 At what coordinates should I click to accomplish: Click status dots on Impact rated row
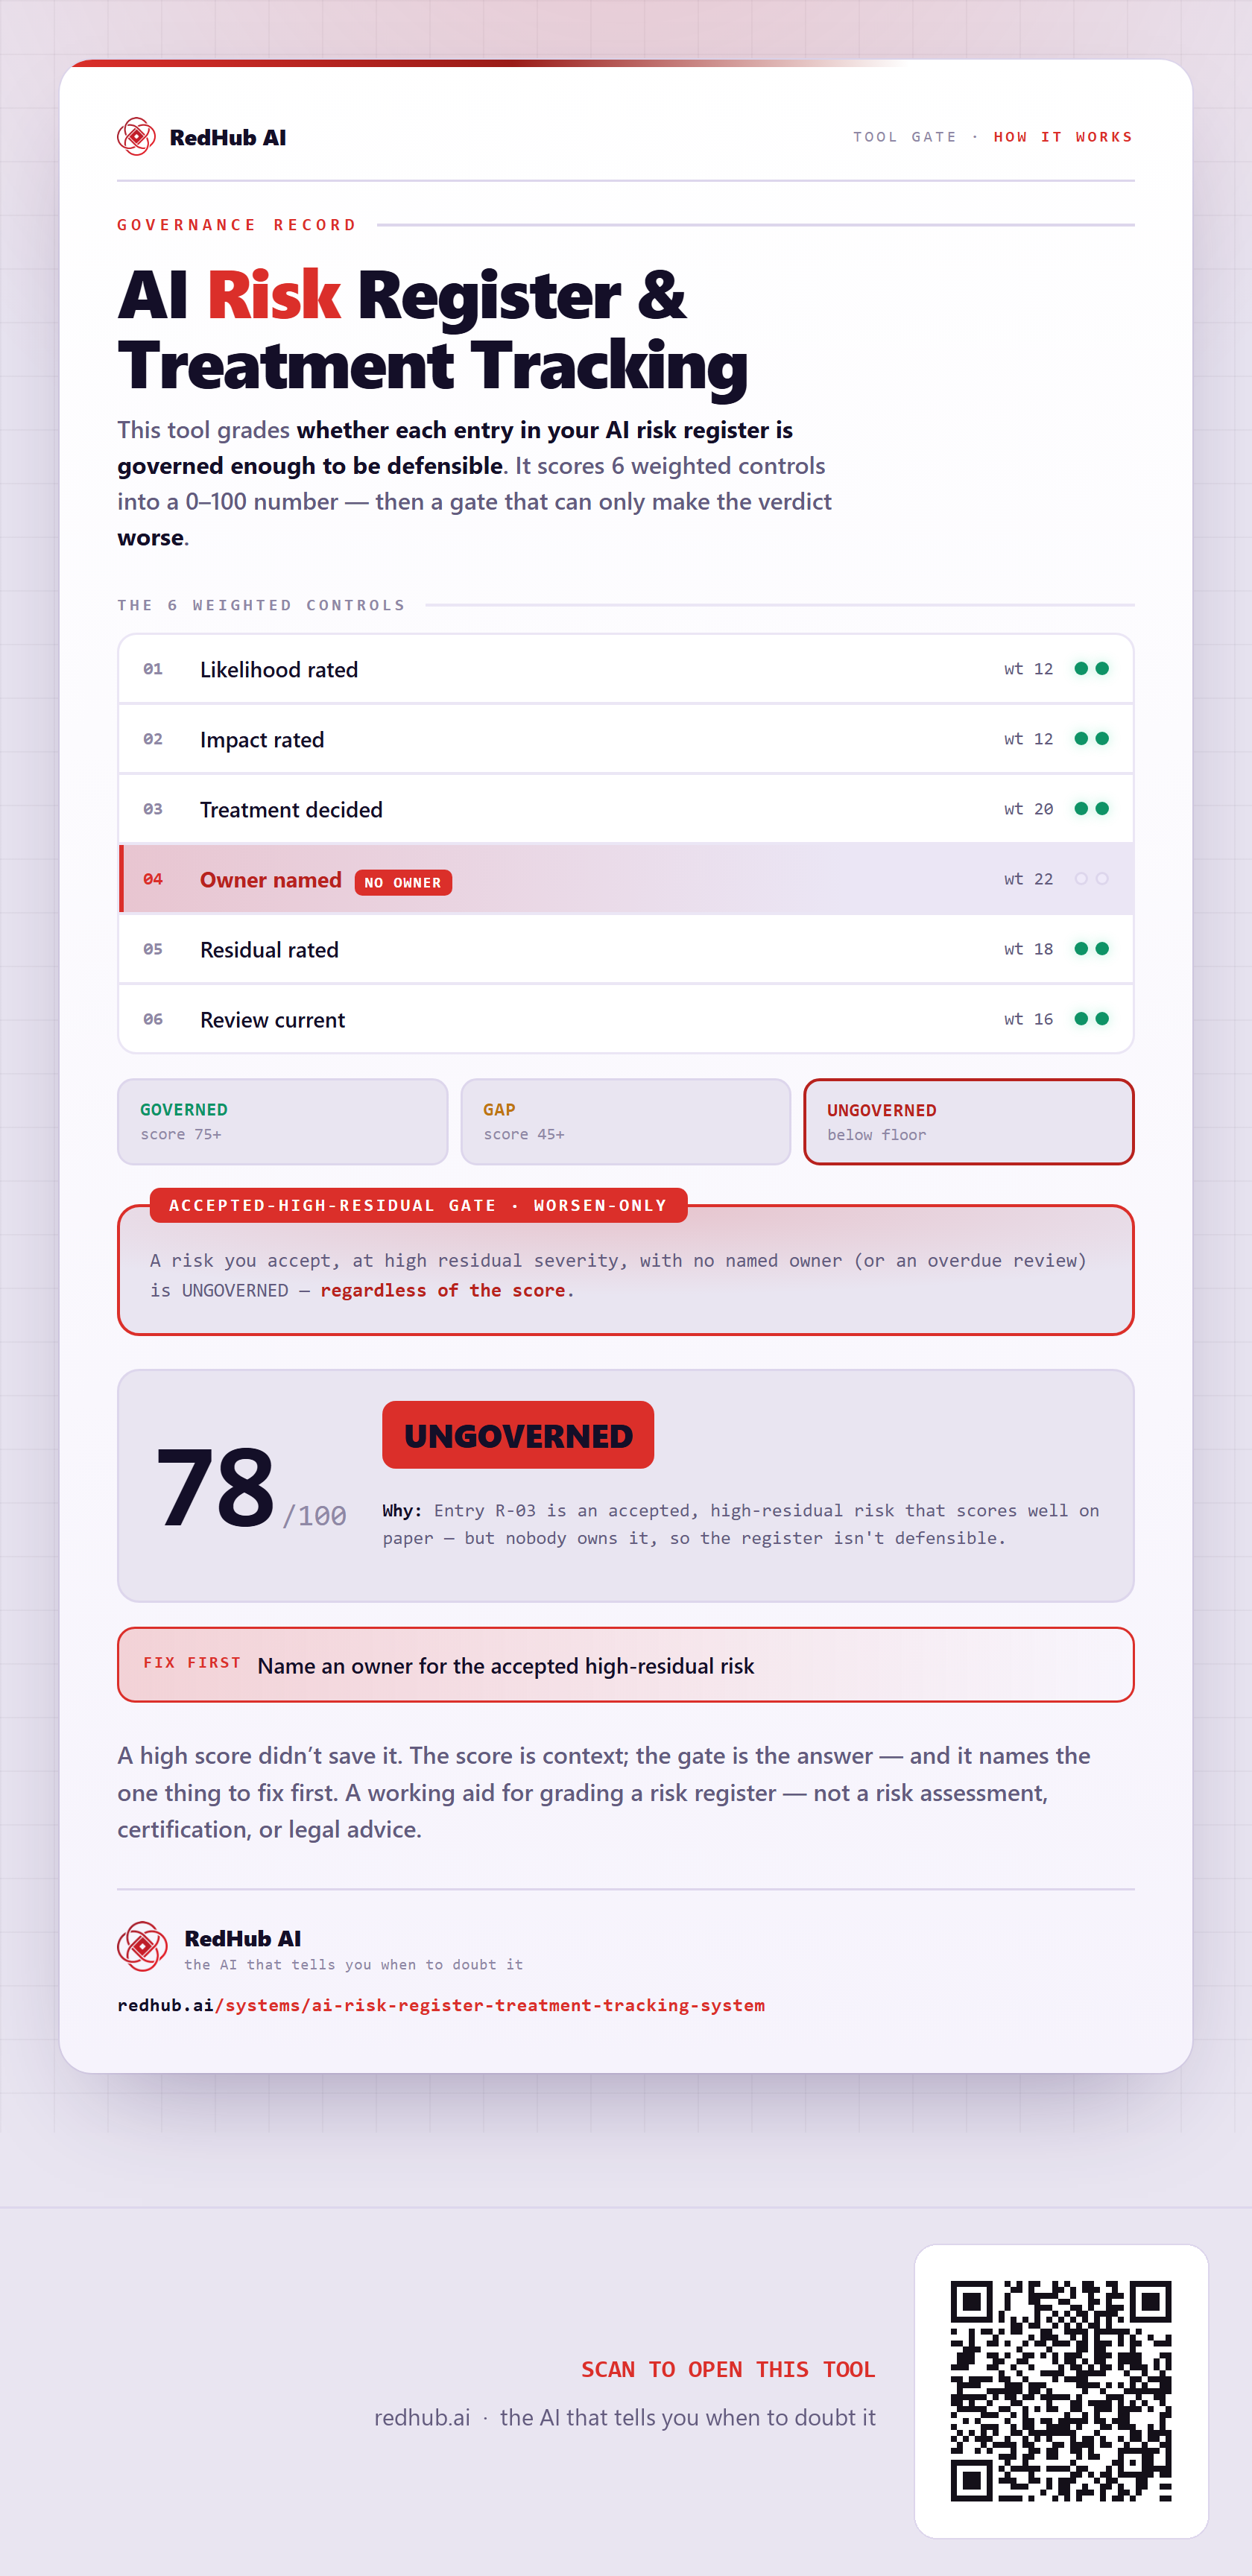1091,739
